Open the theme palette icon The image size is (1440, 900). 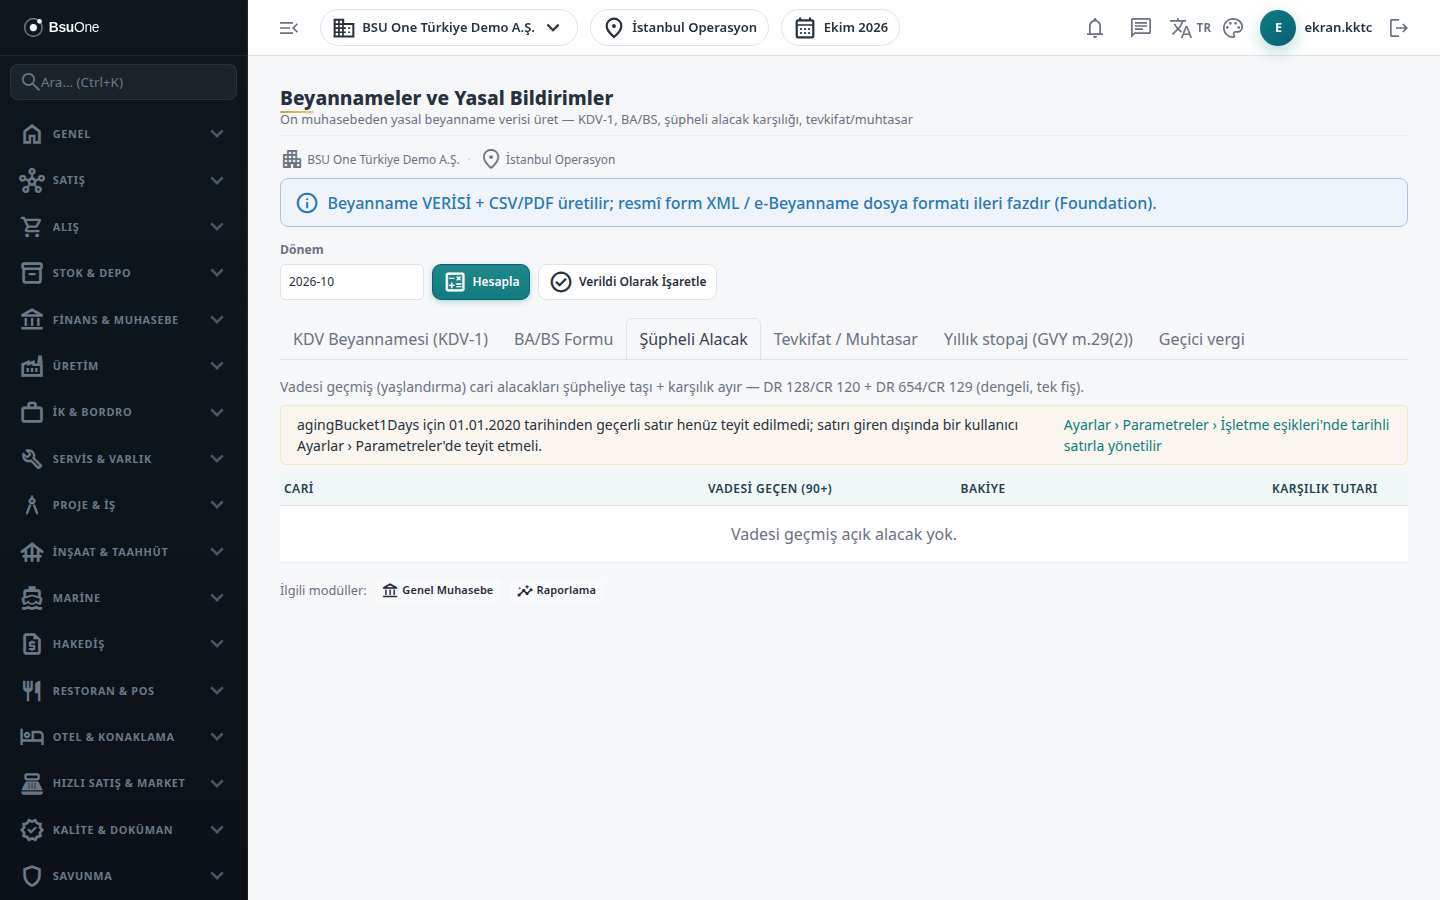1233,28
